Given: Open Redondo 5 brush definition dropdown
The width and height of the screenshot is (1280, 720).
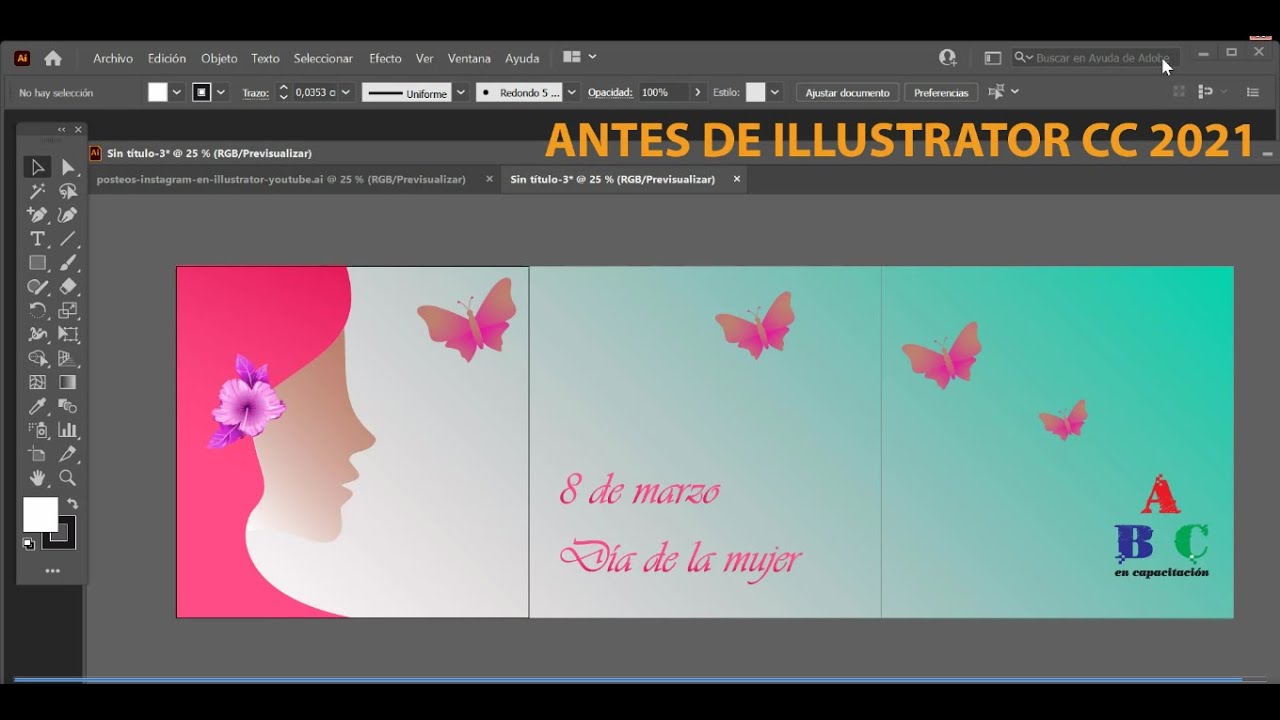Looking at the screenshot, I should click(572, 92).
